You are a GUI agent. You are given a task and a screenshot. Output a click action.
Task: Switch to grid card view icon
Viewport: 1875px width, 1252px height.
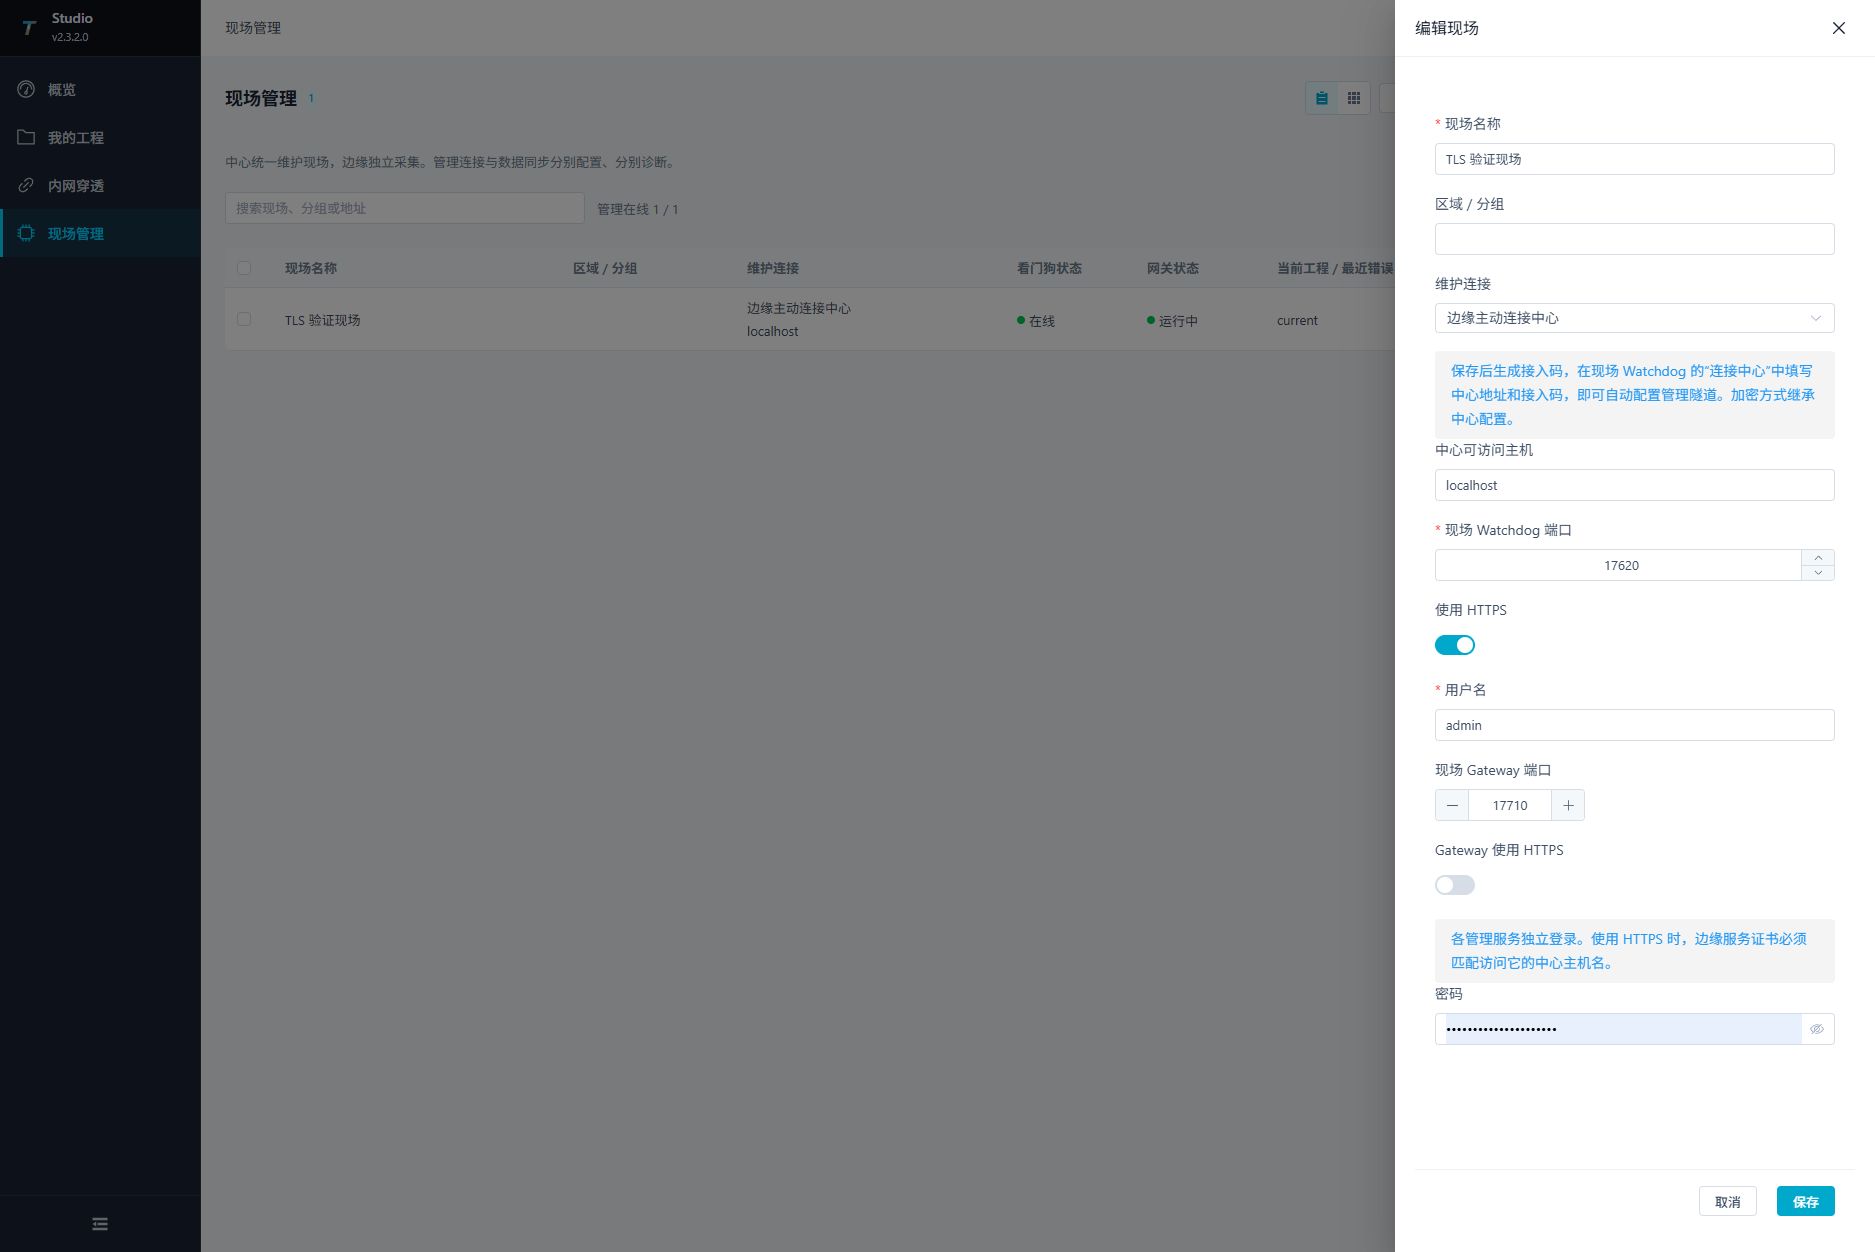1354,98
